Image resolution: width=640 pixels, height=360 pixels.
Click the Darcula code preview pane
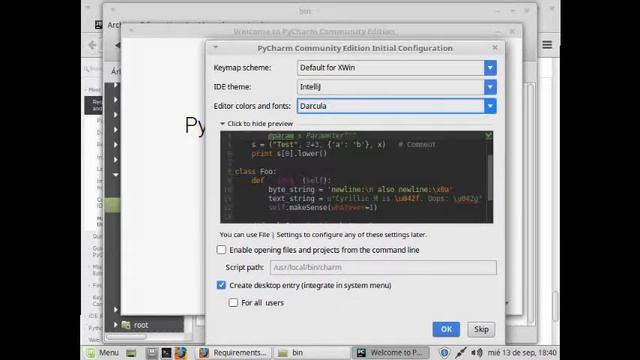click(x=356, y=177)
